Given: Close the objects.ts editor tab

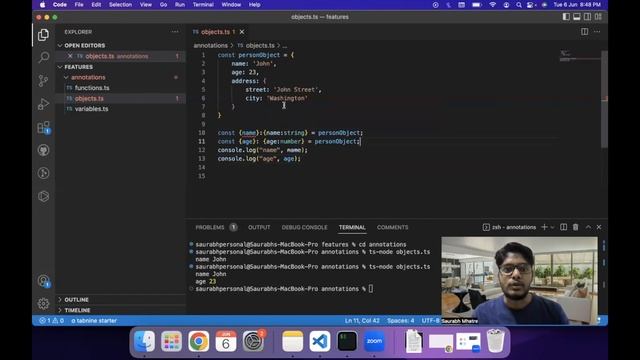Looking at the screenshot, I should (242, 32).
